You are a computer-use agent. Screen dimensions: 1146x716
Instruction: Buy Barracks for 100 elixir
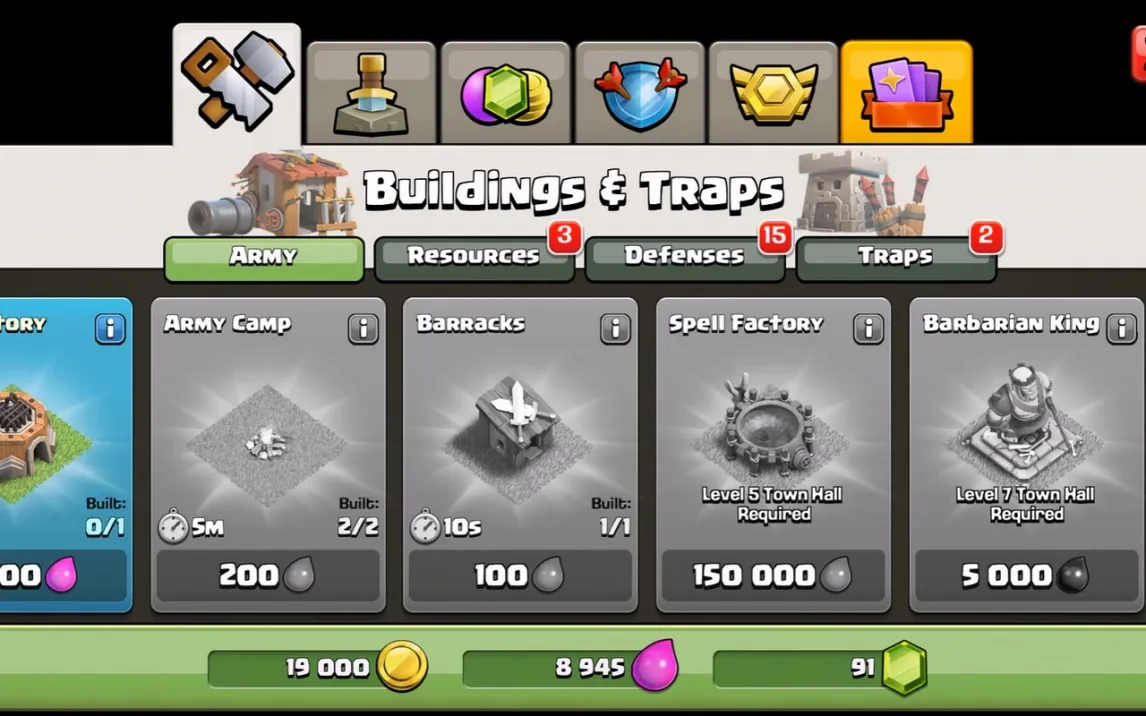(520, 576)
